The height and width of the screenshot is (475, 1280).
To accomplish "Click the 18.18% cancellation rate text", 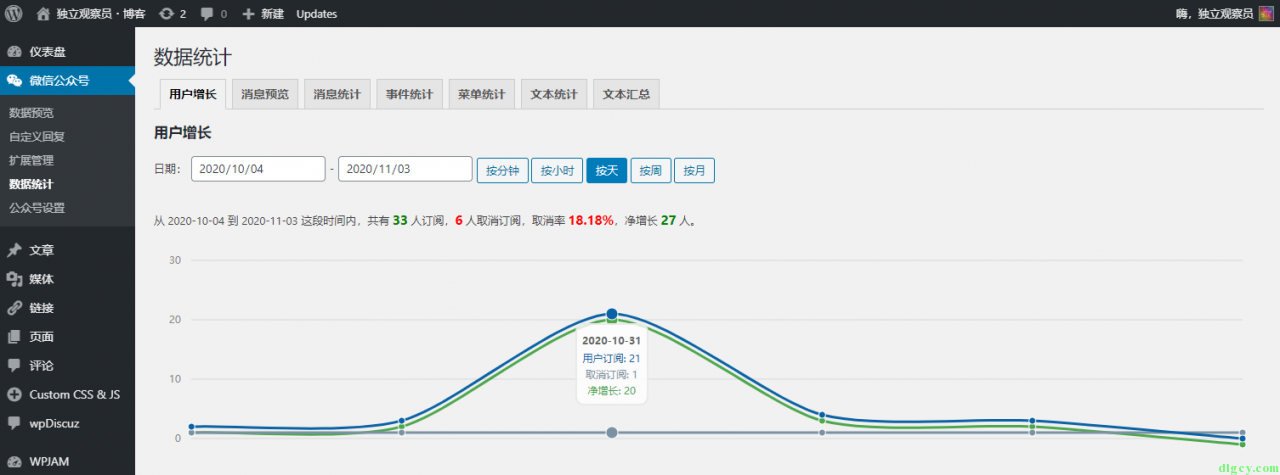I will (x=591, y=220).
